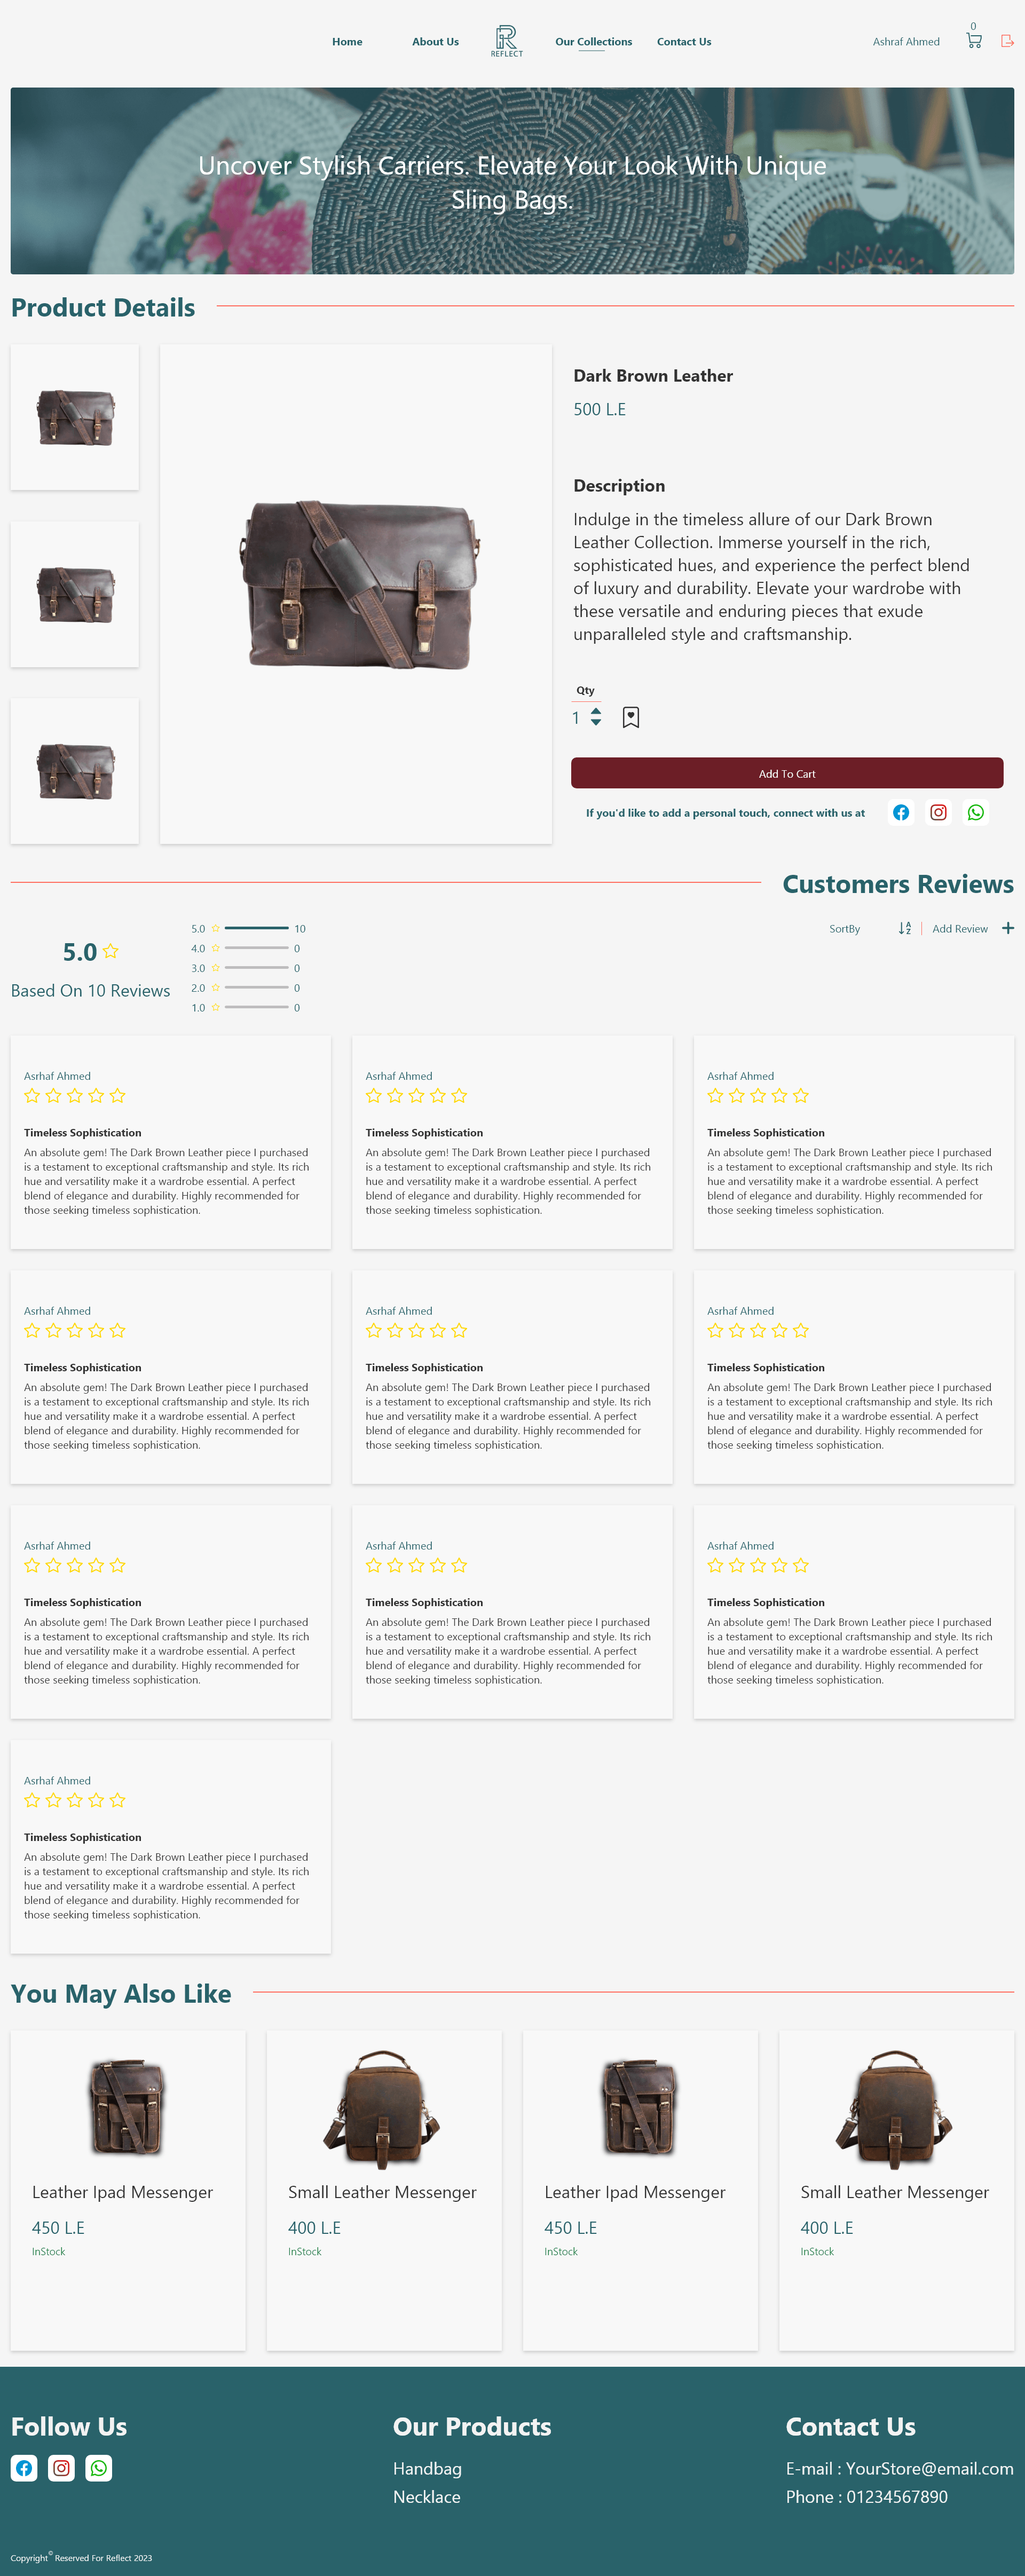Go to Our Collections menu item
1025x2576 pixels.
point(593,42)
